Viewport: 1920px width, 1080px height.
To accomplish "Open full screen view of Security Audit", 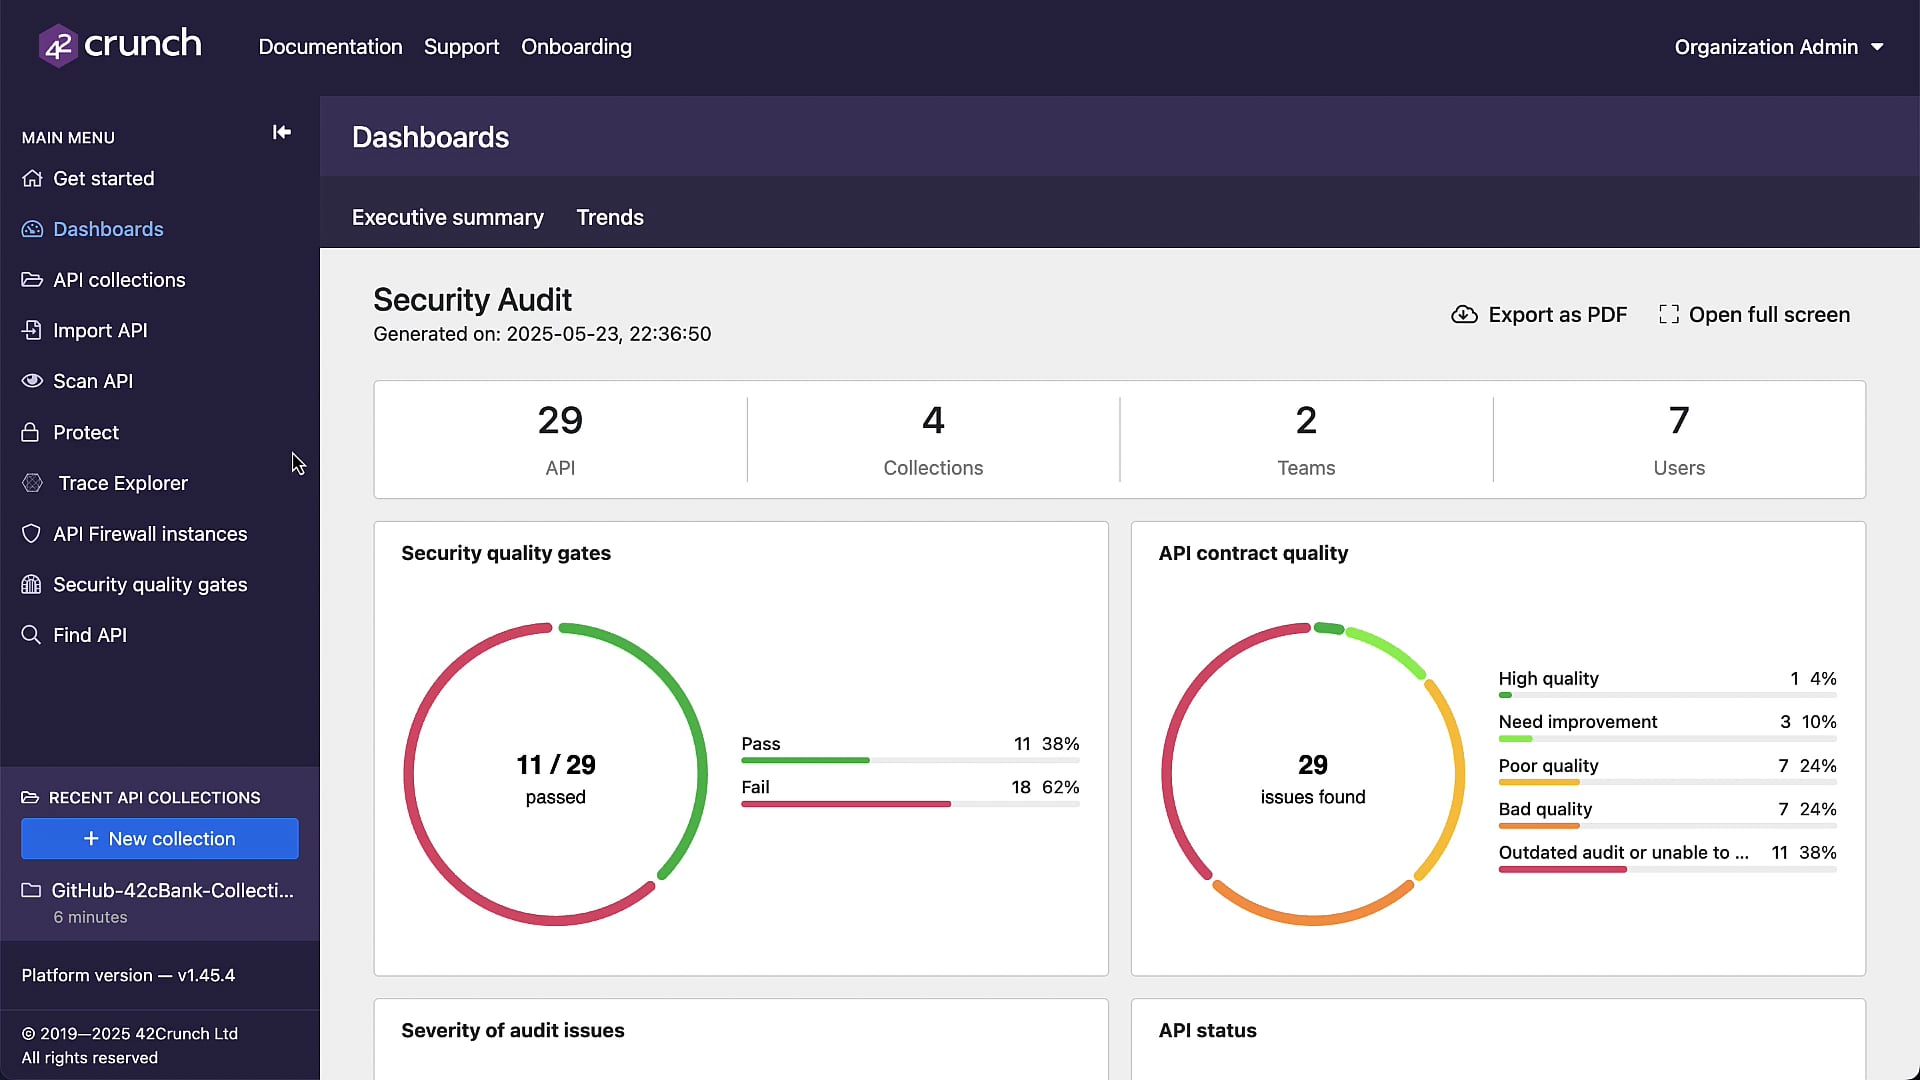I will 1754,314.
